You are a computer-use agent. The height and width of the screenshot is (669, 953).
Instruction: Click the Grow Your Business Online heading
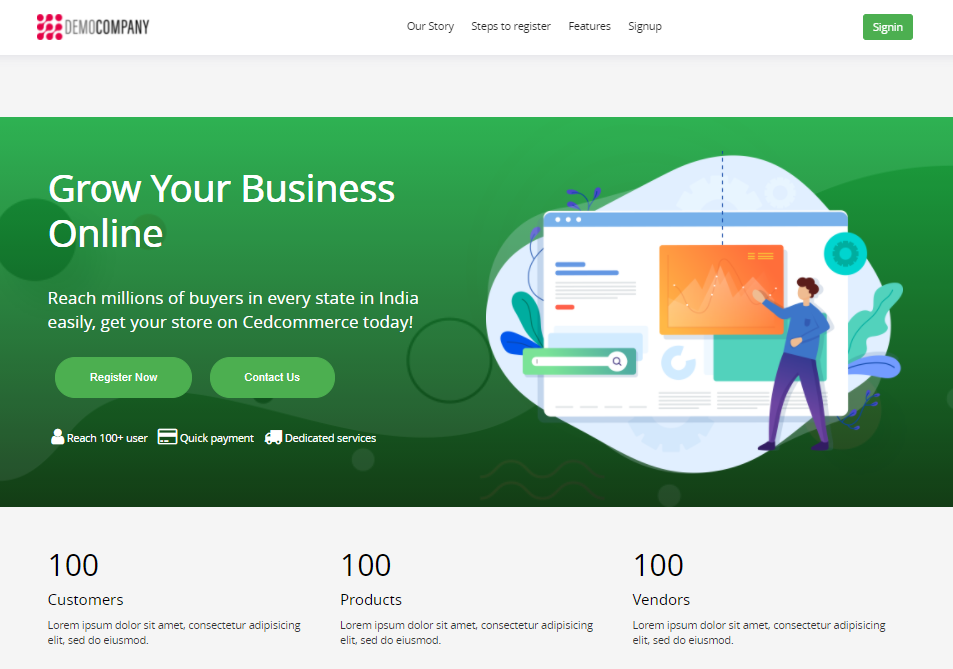click(x=221, y=211)
